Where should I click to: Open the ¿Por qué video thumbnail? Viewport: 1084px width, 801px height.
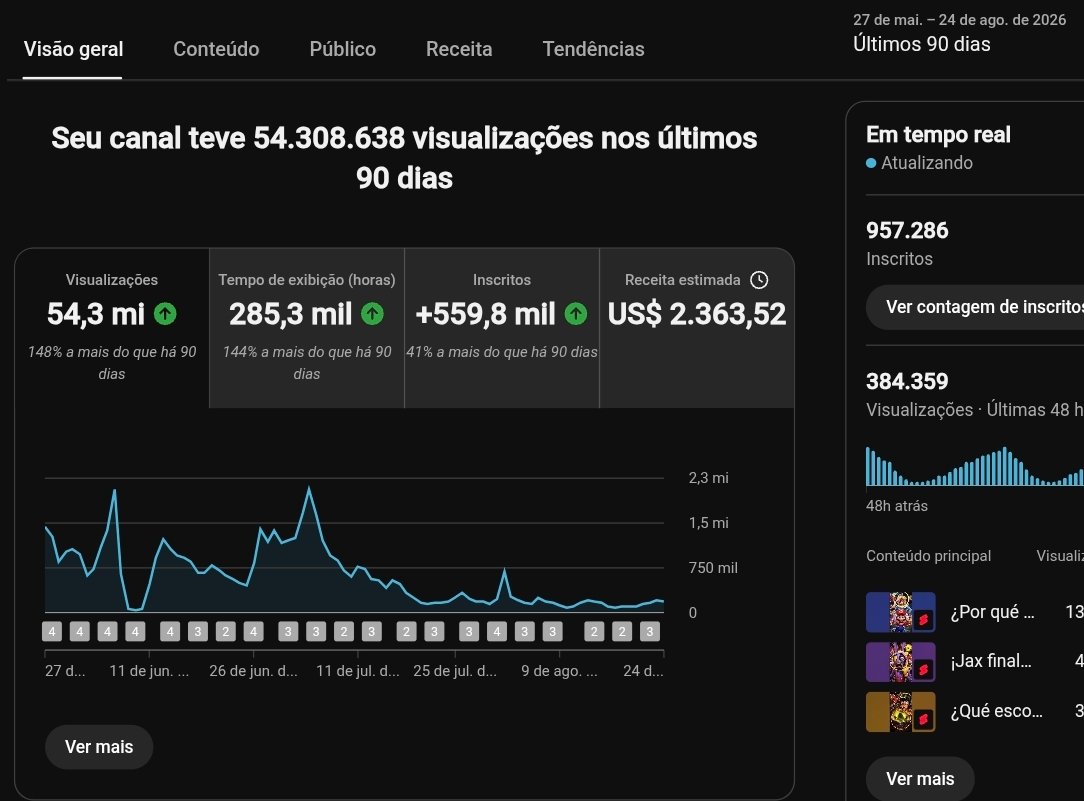[901, 612]
